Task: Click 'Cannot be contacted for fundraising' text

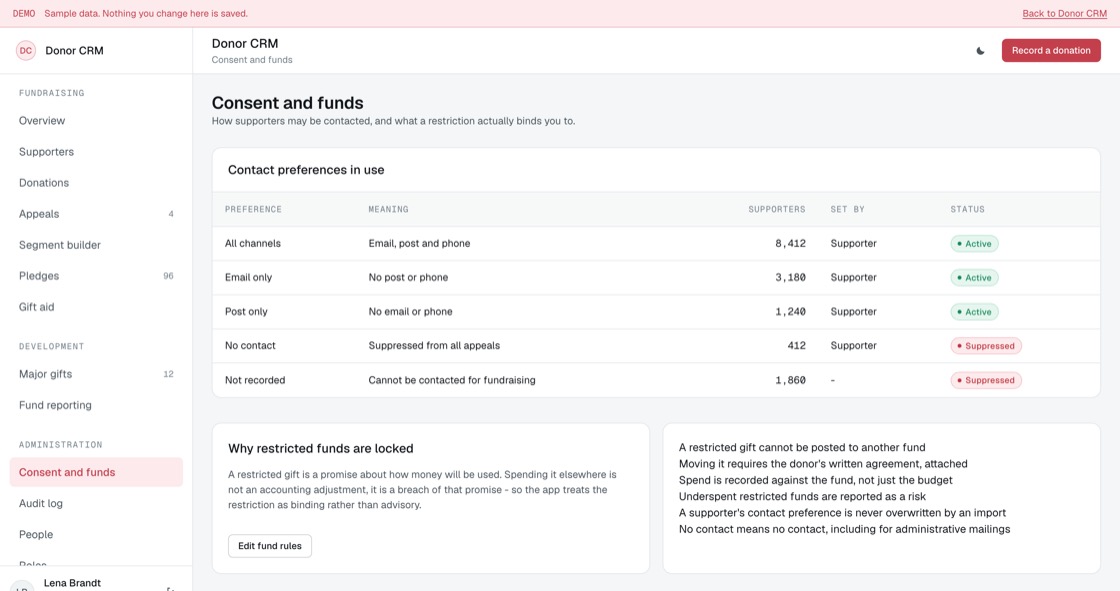Action: point(452,380)
